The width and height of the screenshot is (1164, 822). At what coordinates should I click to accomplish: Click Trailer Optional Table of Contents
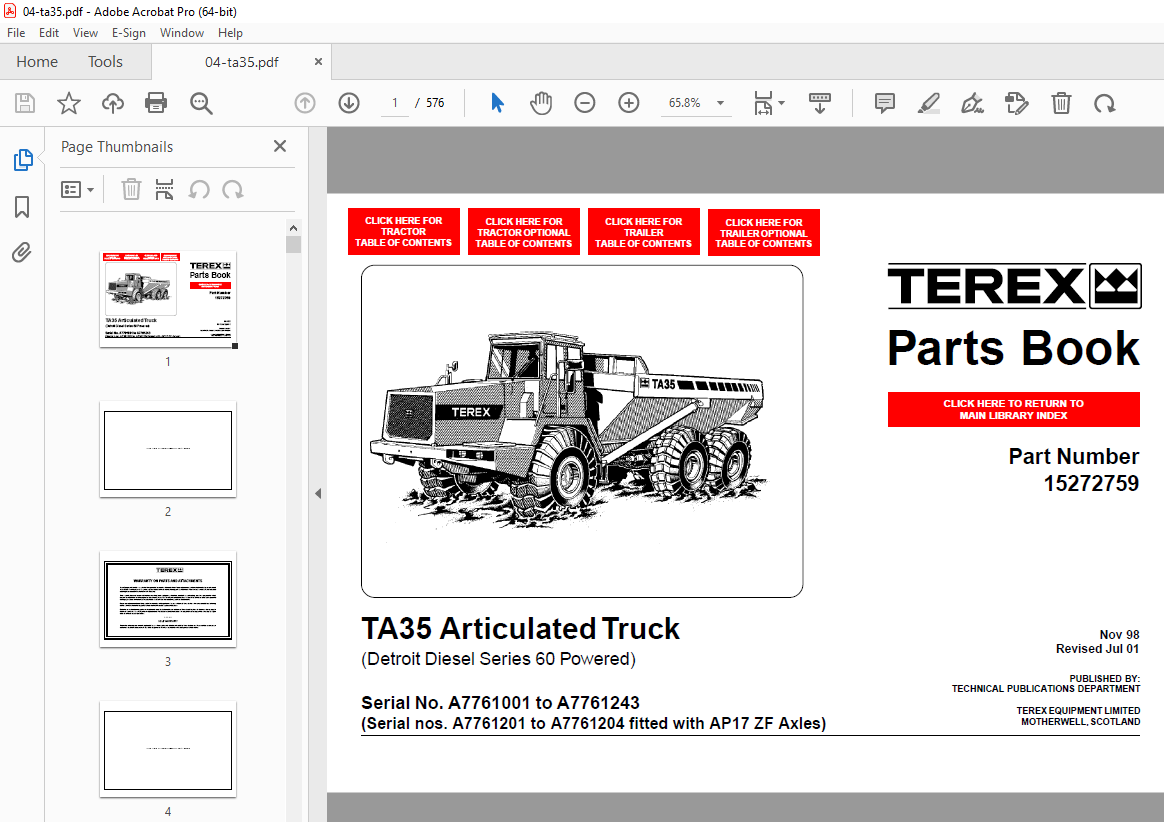coord(764,232)
